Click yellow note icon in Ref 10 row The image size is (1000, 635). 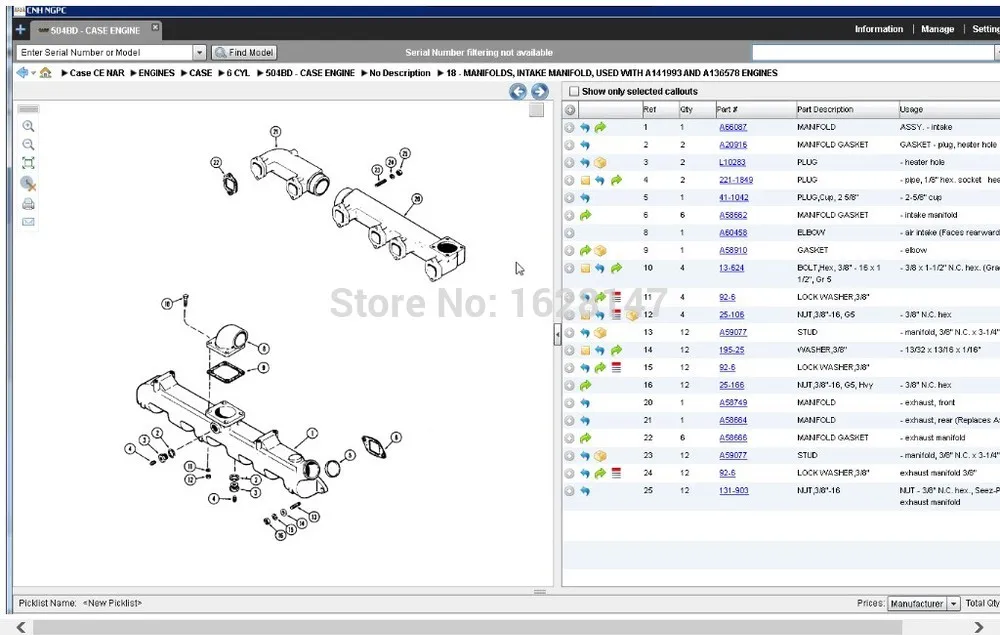click(x=585, y=268)
